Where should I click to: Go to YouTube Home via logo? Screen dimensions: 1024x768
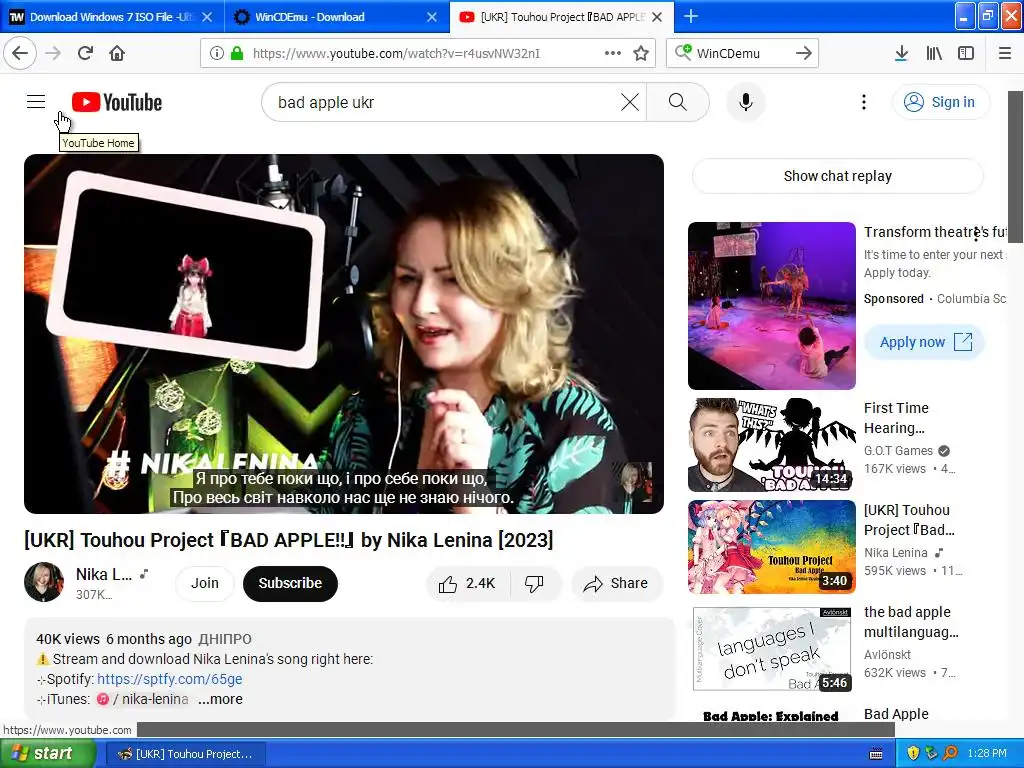pyautogui.click(x=117, y=103)
